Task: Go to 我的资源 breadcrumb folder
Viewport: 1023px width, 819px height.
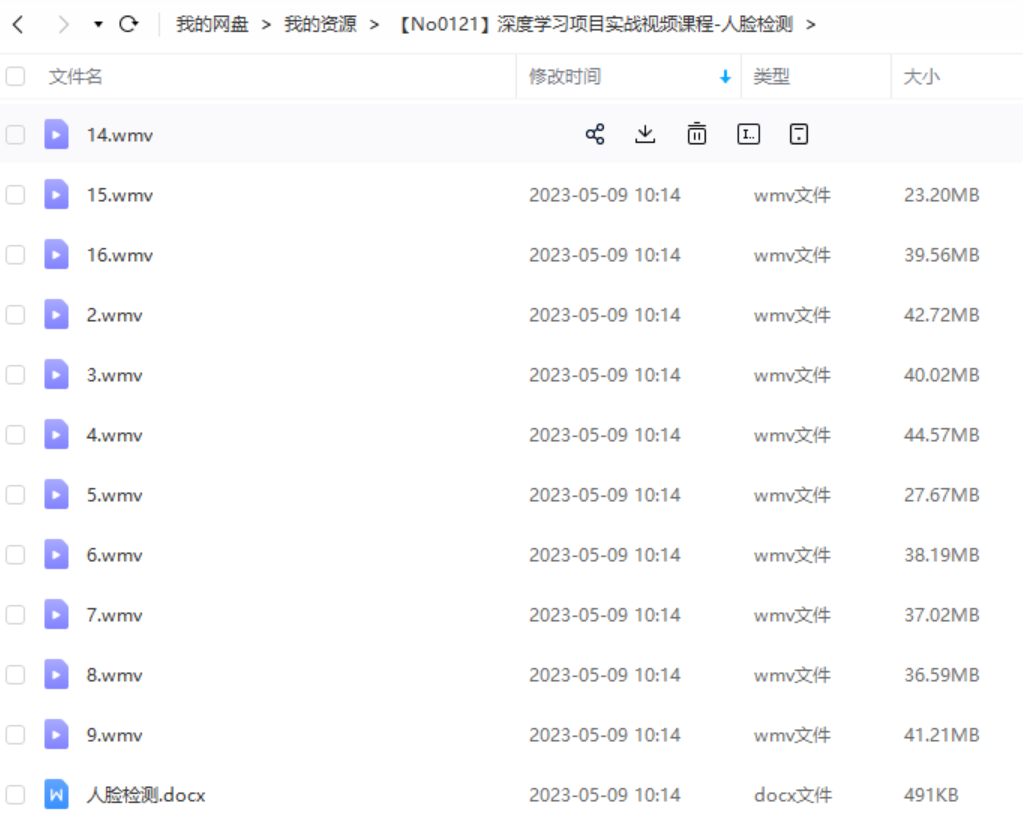Action: coord(320,24)
